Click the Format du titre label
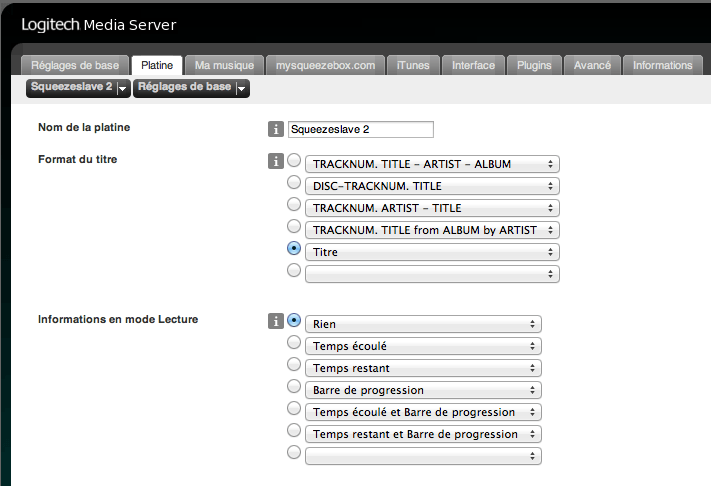Image resolution: width=711 pixels, height=486 pixels. [x=78, y=159]
